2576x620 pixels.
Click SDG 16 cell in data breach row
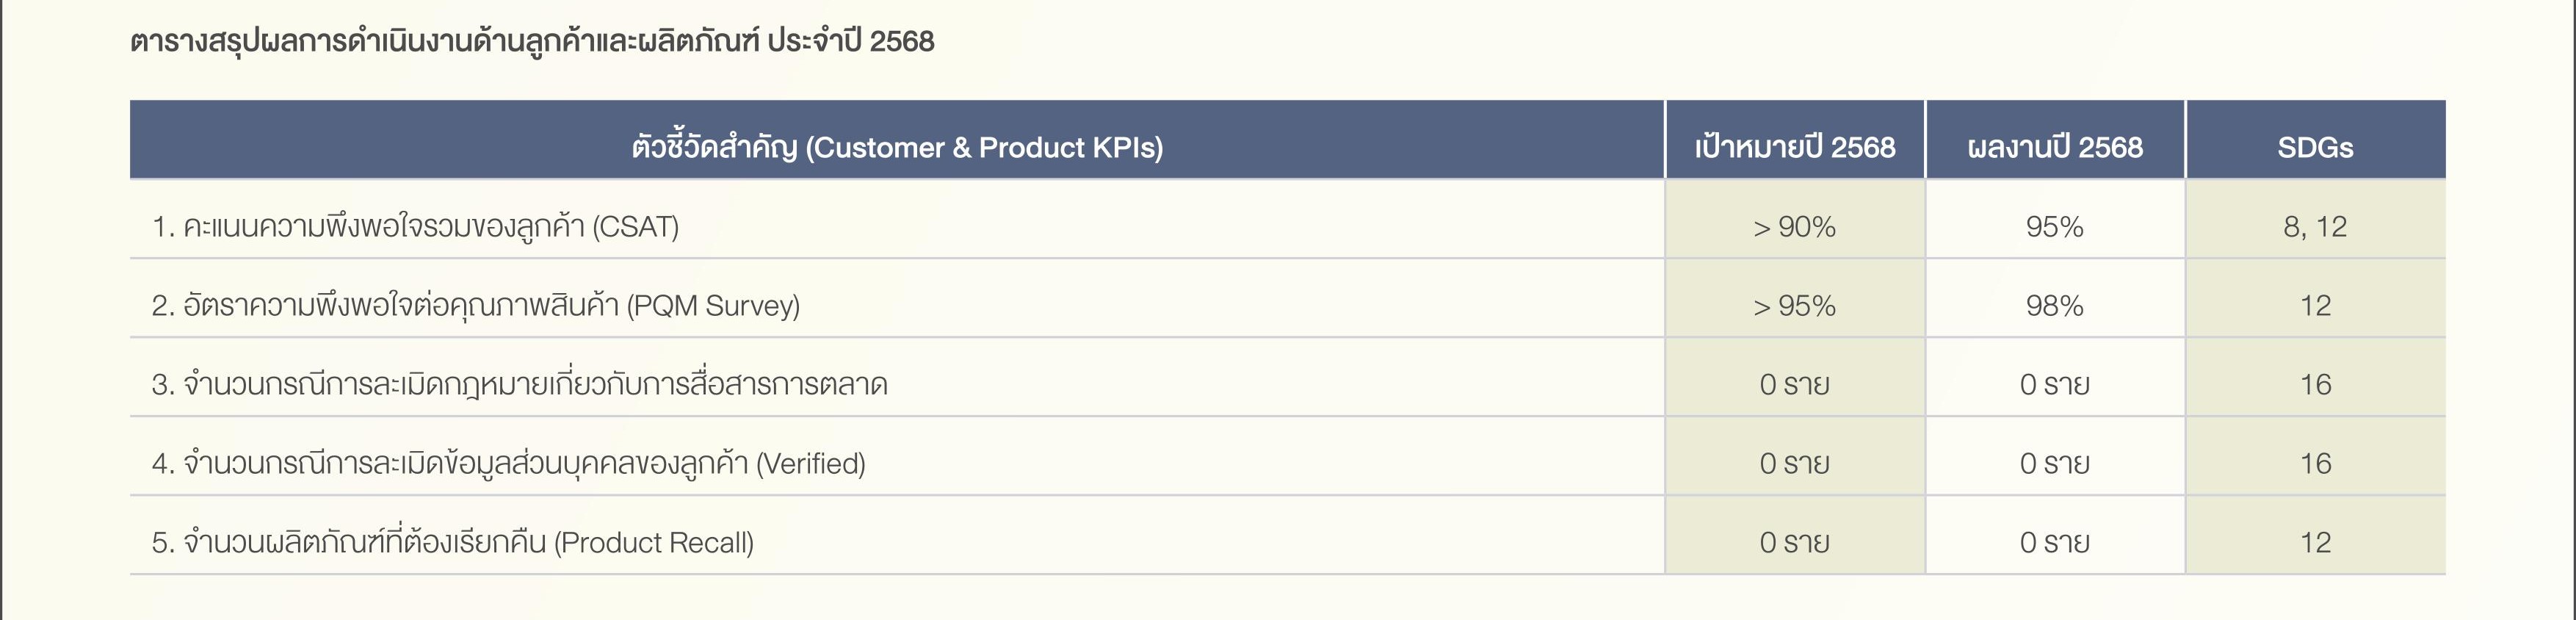(2315, 463)
